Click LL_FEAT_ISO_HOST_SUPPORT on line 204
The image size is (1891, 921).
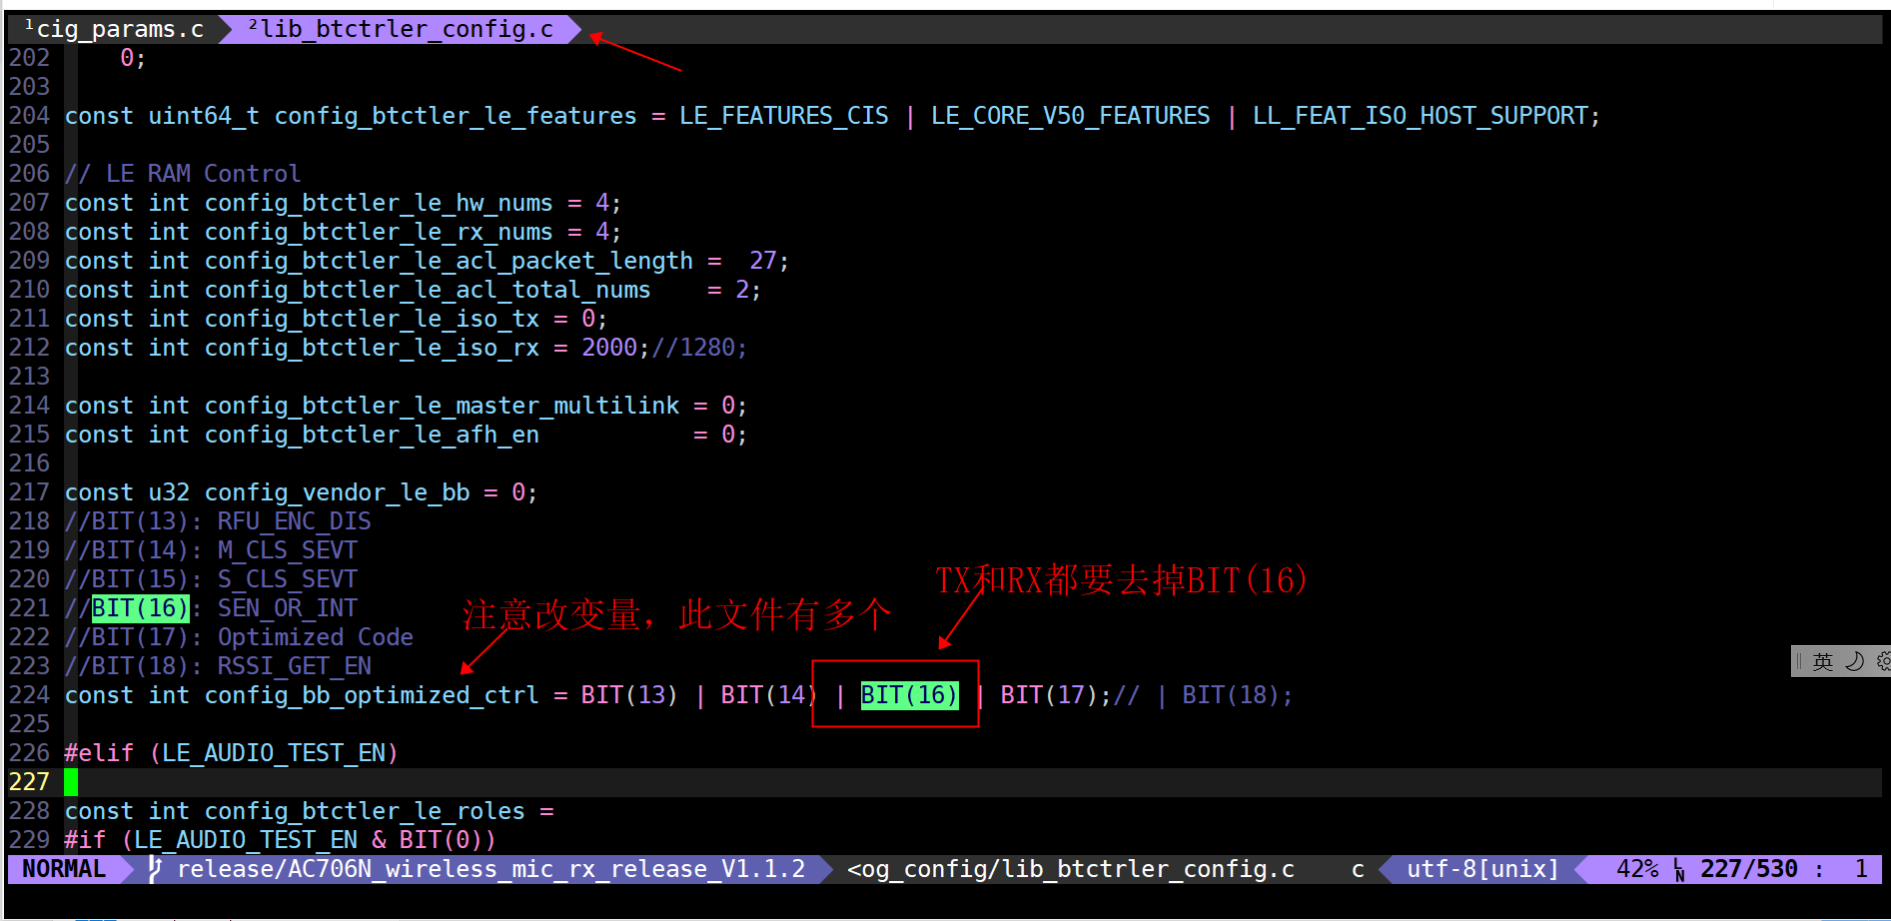[x=1420, y=116]
